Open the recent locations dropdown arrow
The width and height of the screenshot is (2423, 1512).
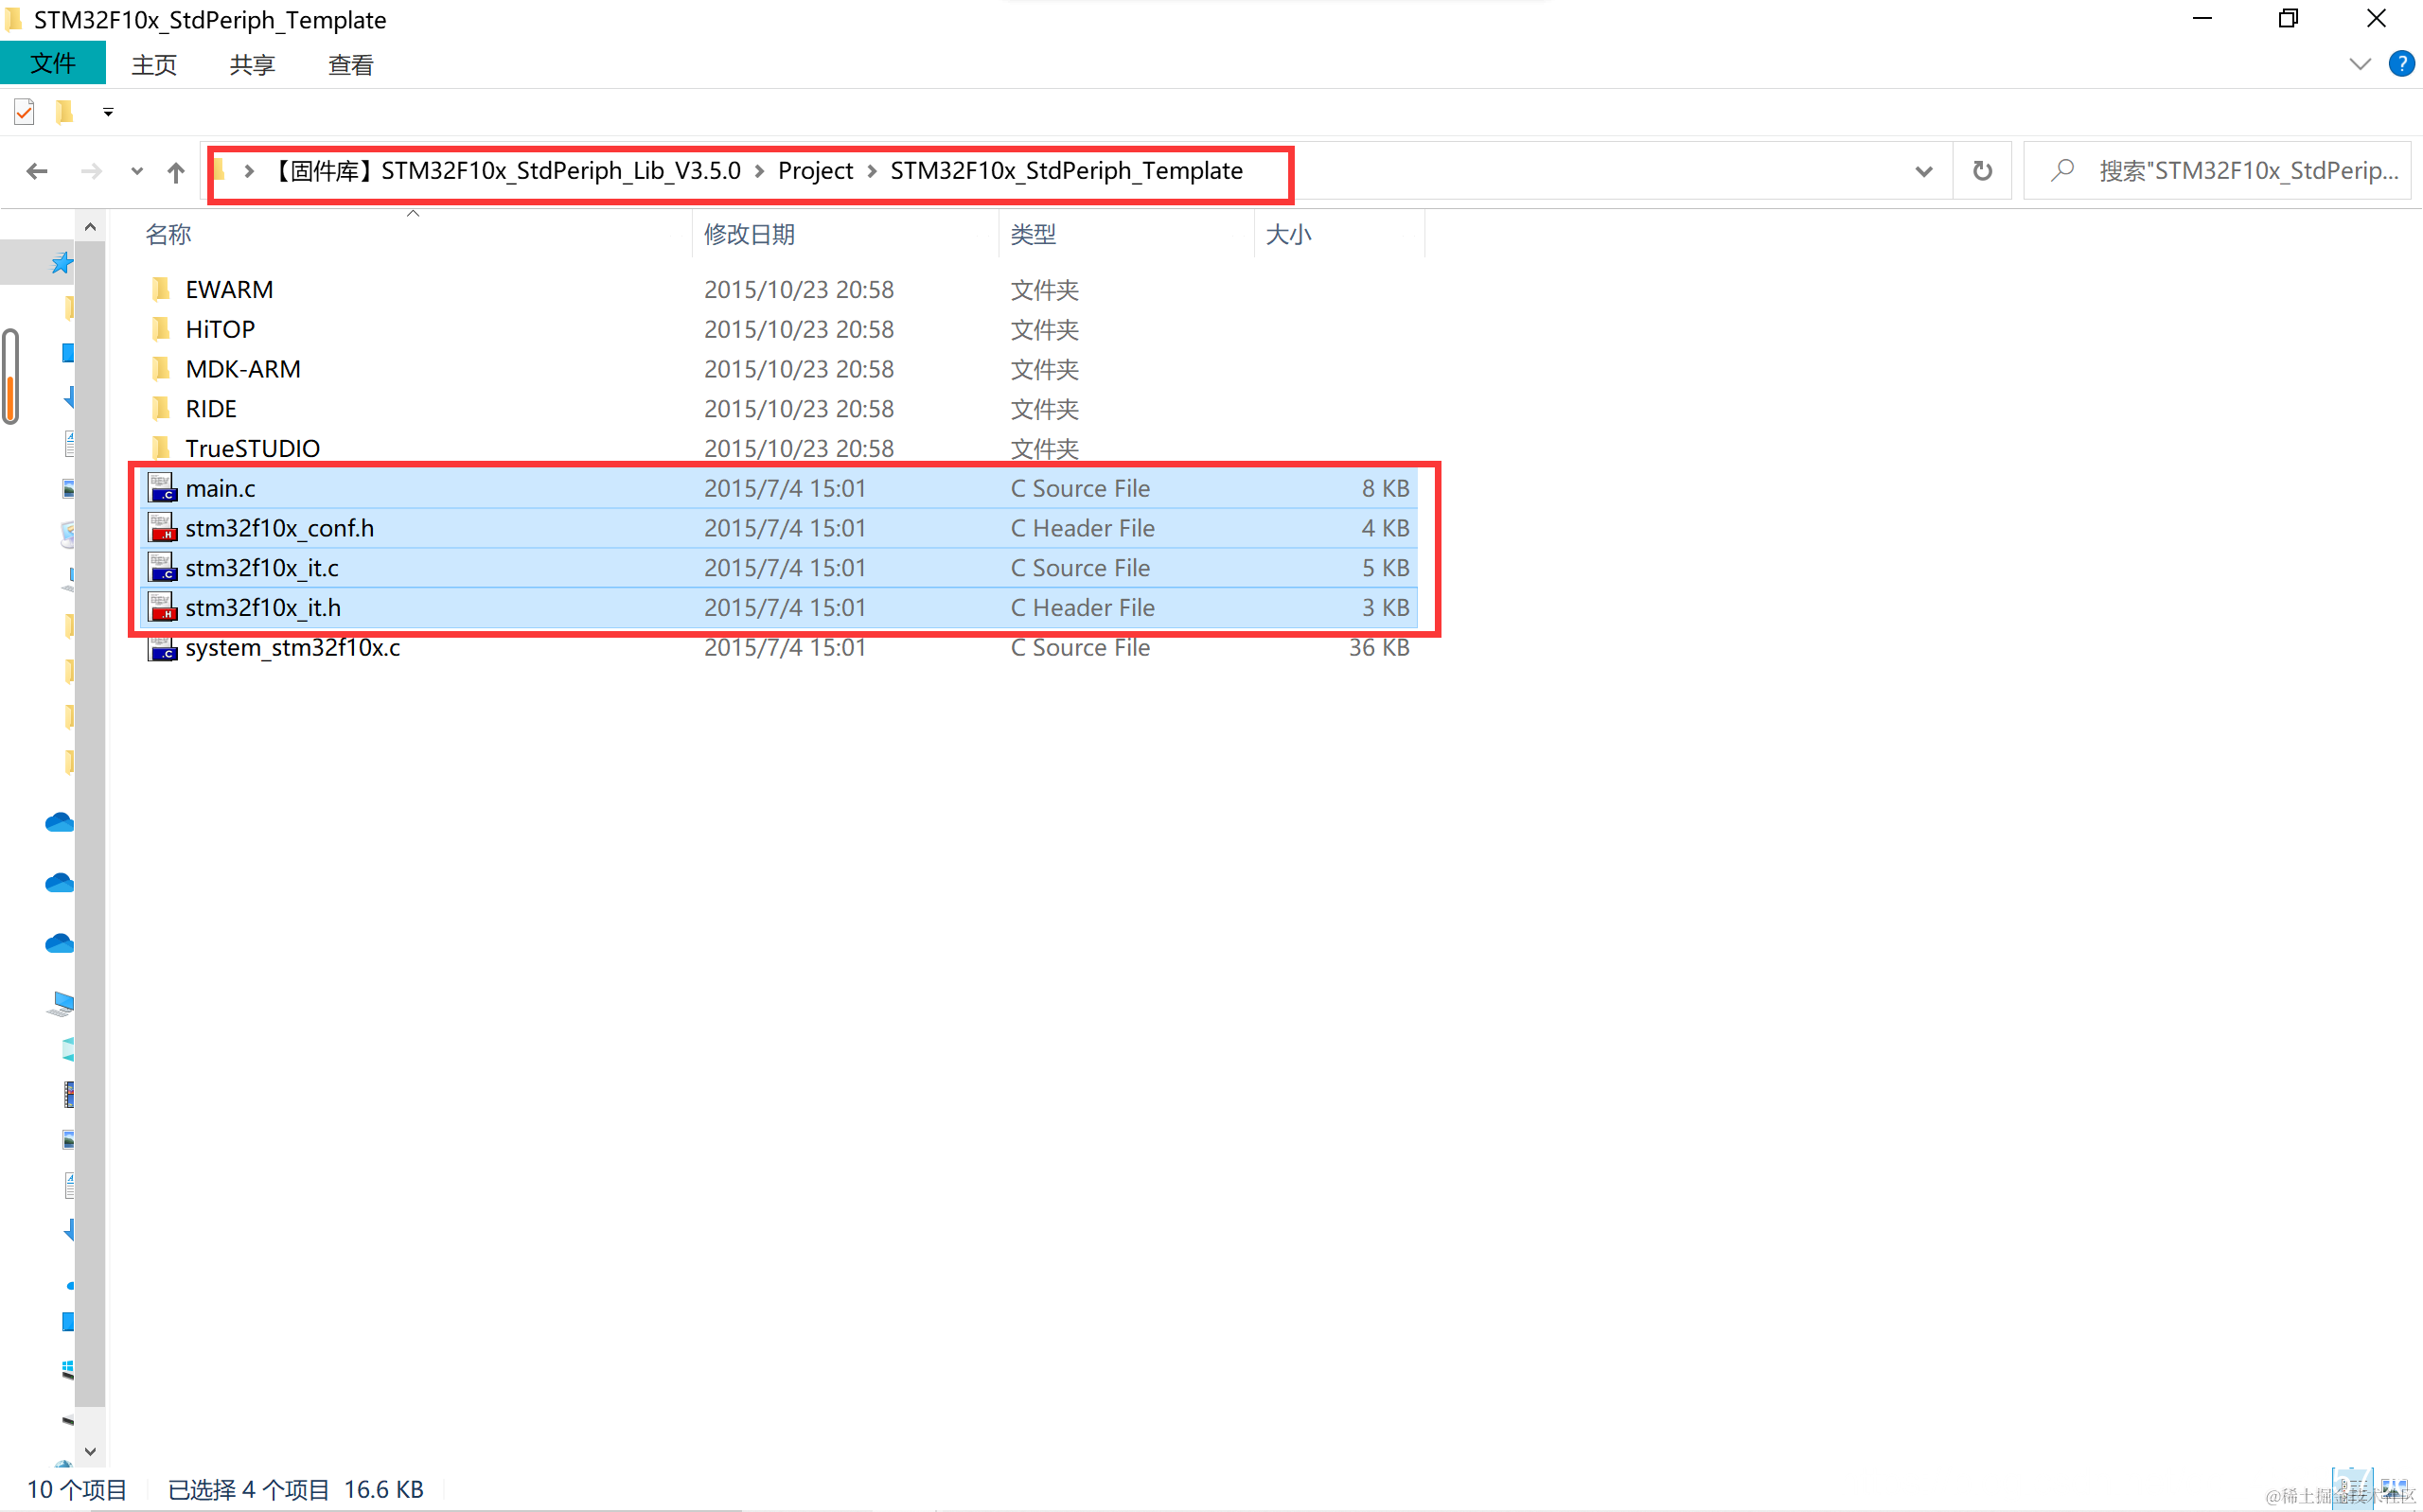(137, 171)
